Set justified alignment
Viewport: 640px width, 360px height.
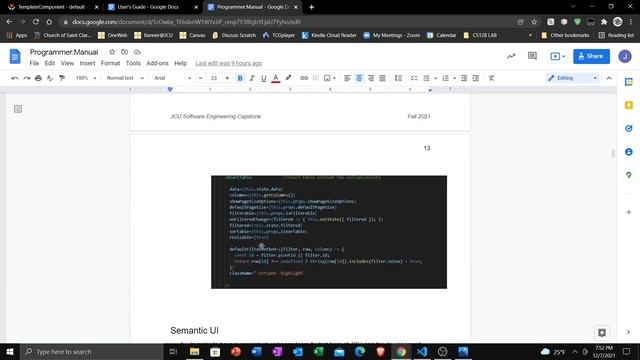382,78
